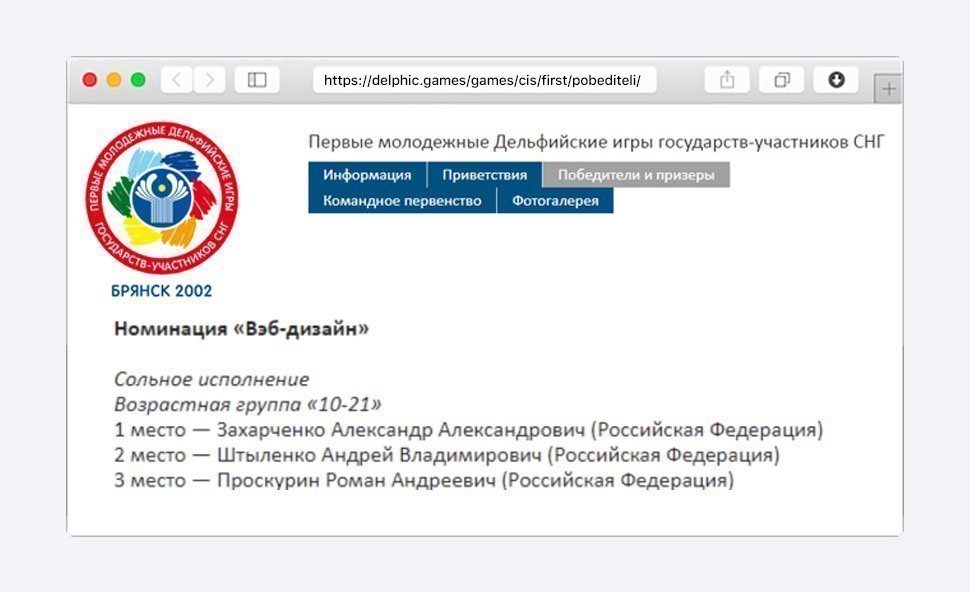Go forward with the browser forward arrow

click(x=210, y=80)
